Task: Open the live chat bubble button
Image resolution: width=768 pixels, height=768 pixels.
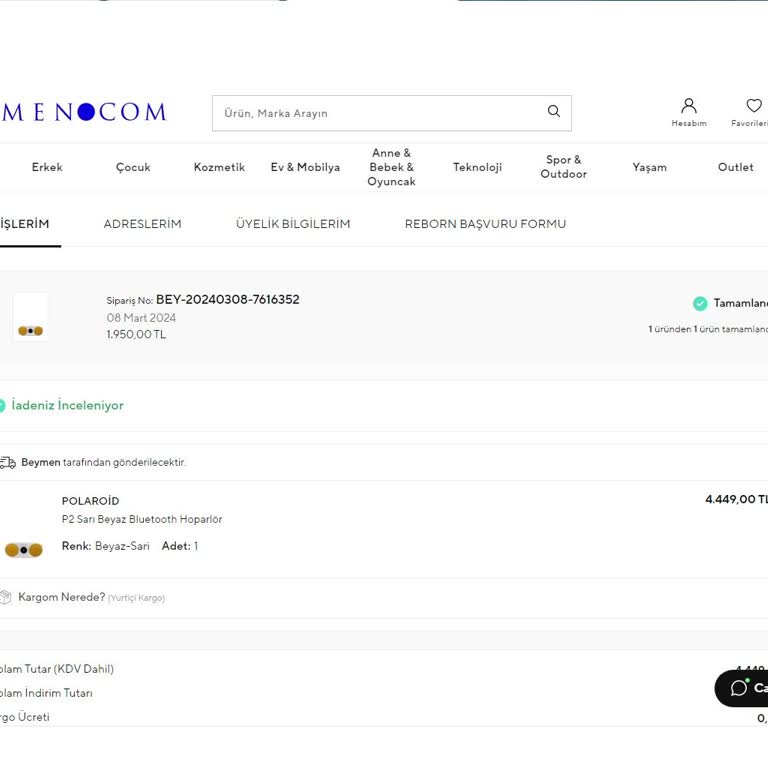Action: 741,688
